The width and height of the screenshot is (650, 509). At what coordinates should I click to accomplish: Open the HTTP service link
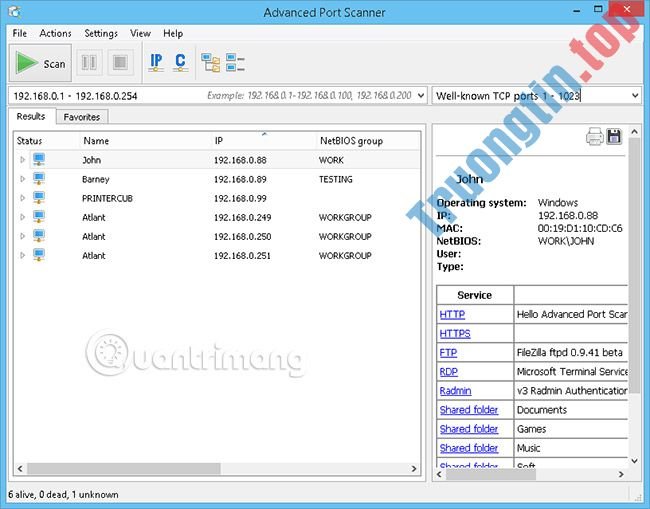pos(452,314)
